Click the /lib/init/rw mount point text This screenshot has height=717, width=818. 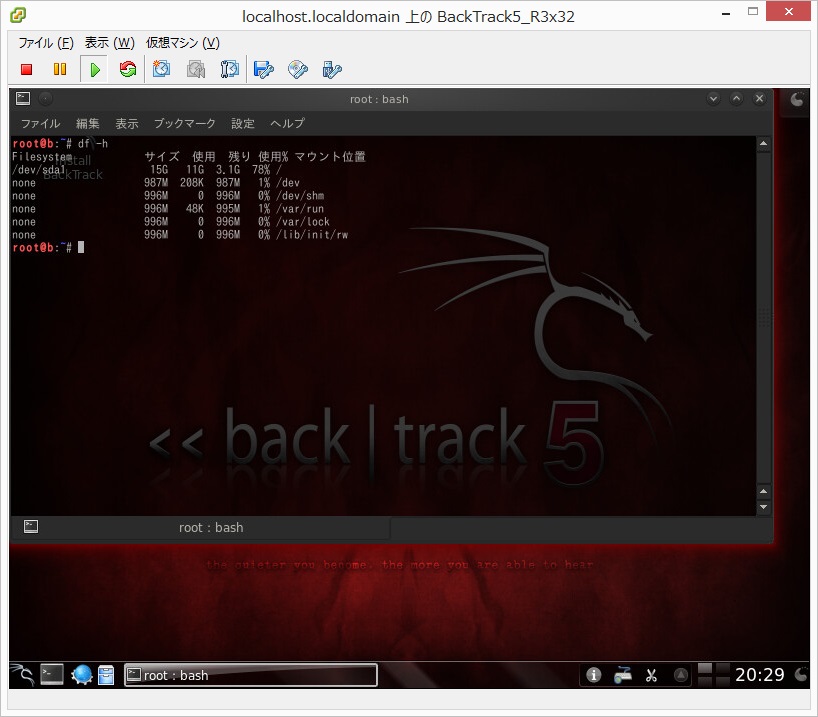312,235
